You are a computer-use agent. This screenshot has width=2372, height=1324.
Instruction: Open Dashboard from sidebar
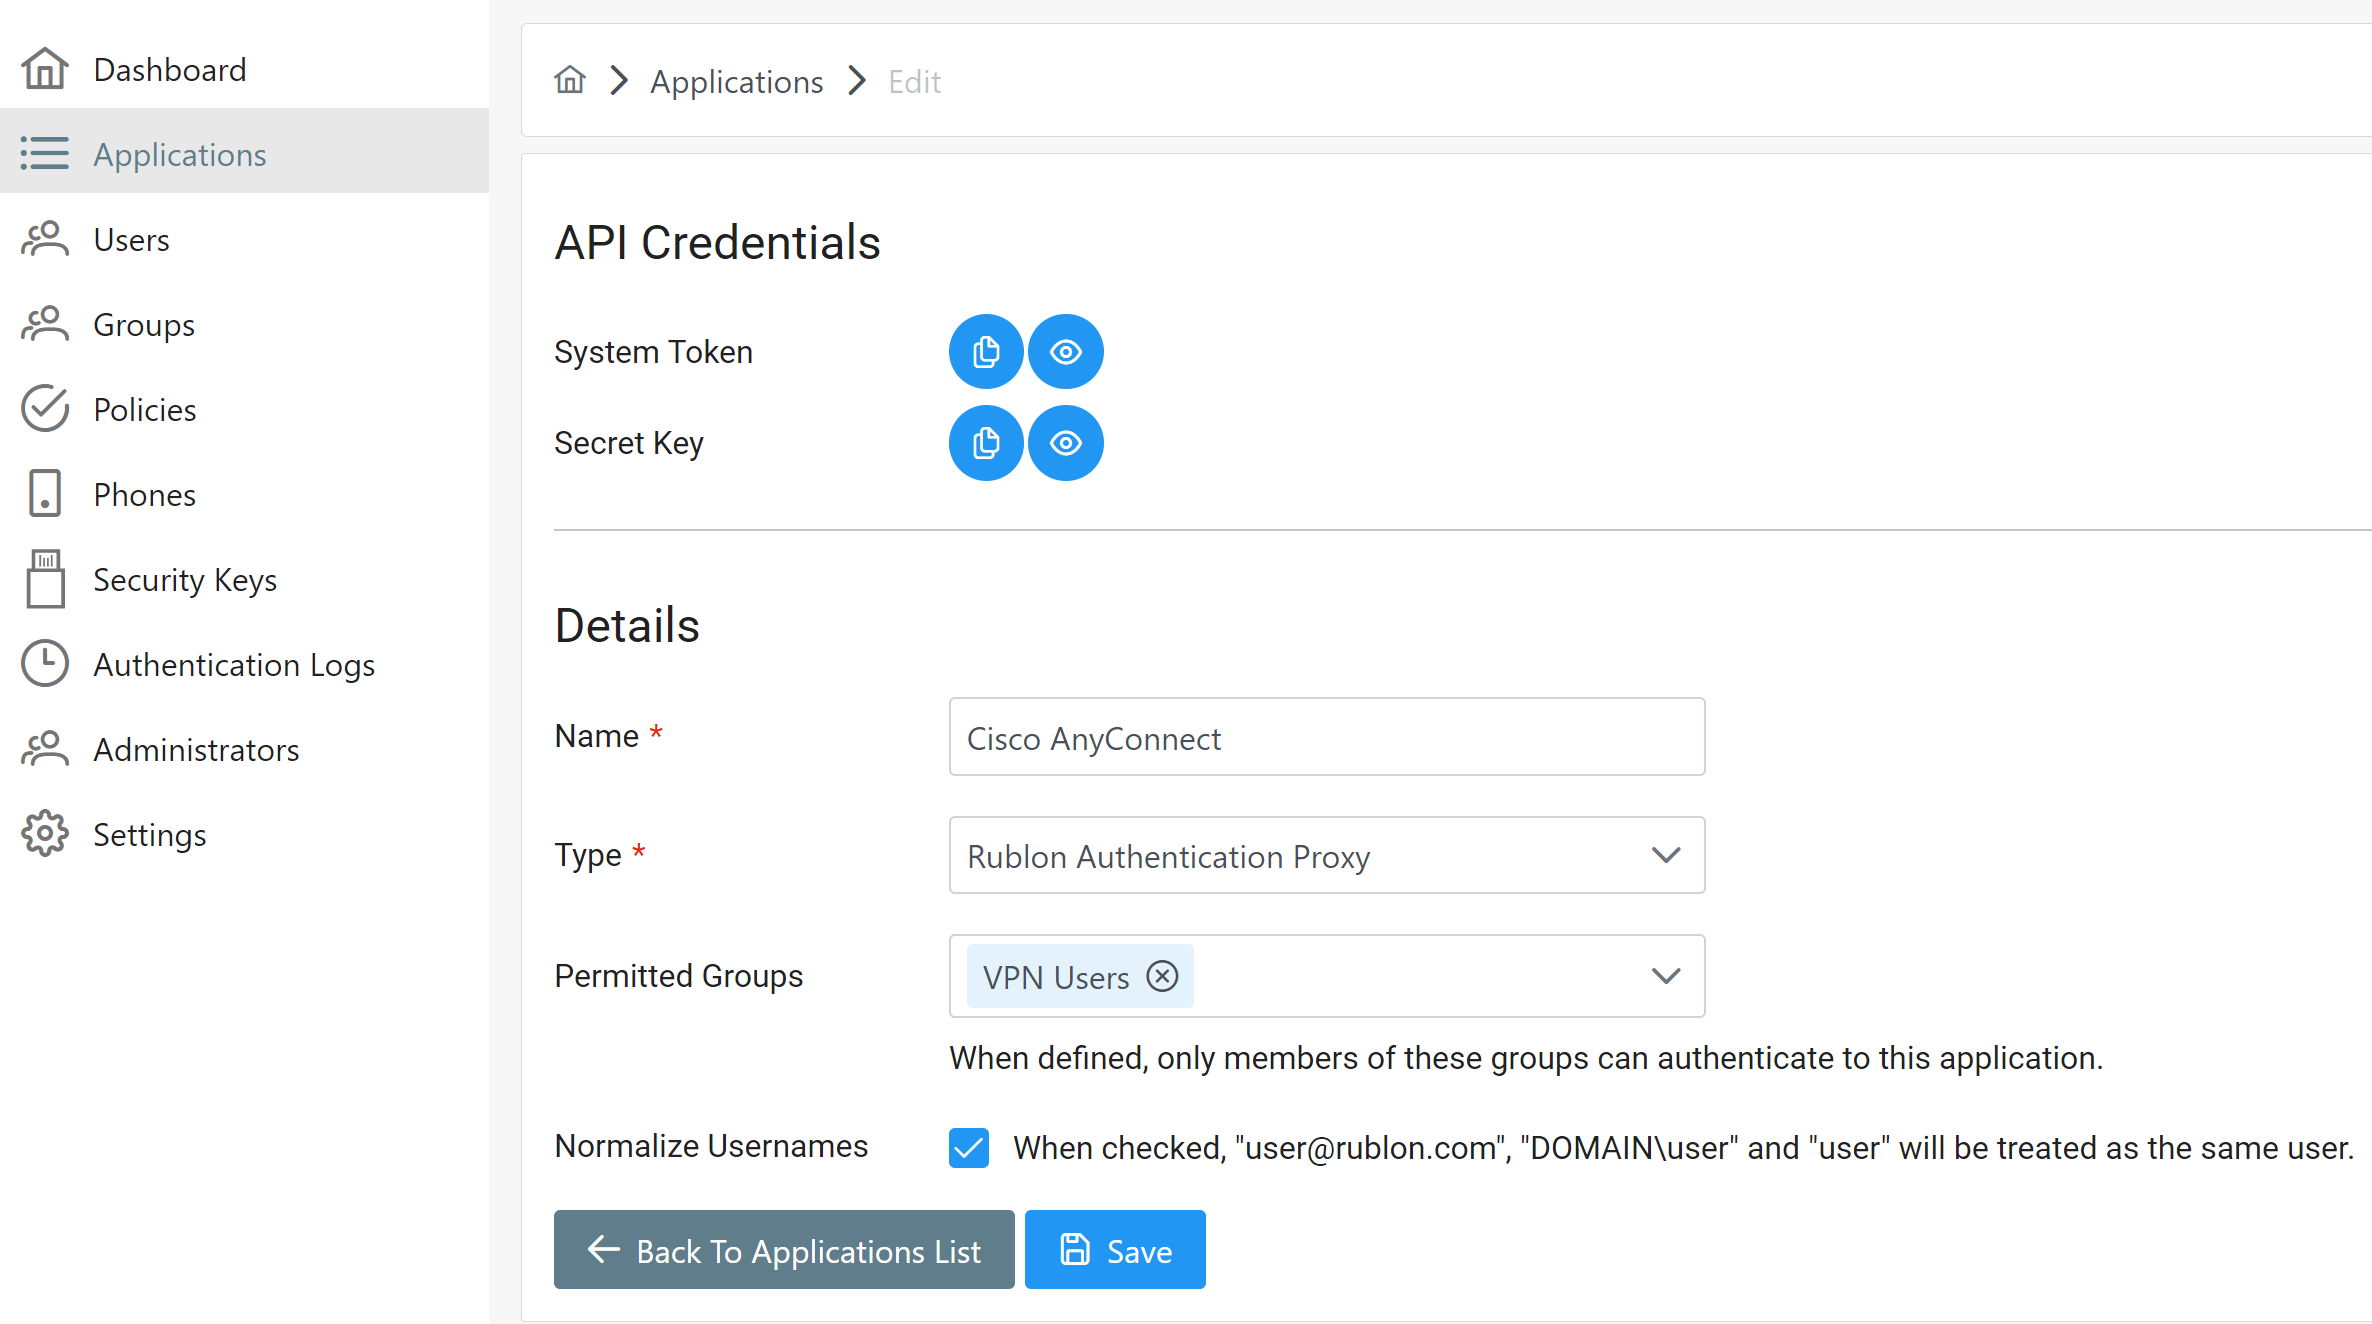(x=169, y=69)
